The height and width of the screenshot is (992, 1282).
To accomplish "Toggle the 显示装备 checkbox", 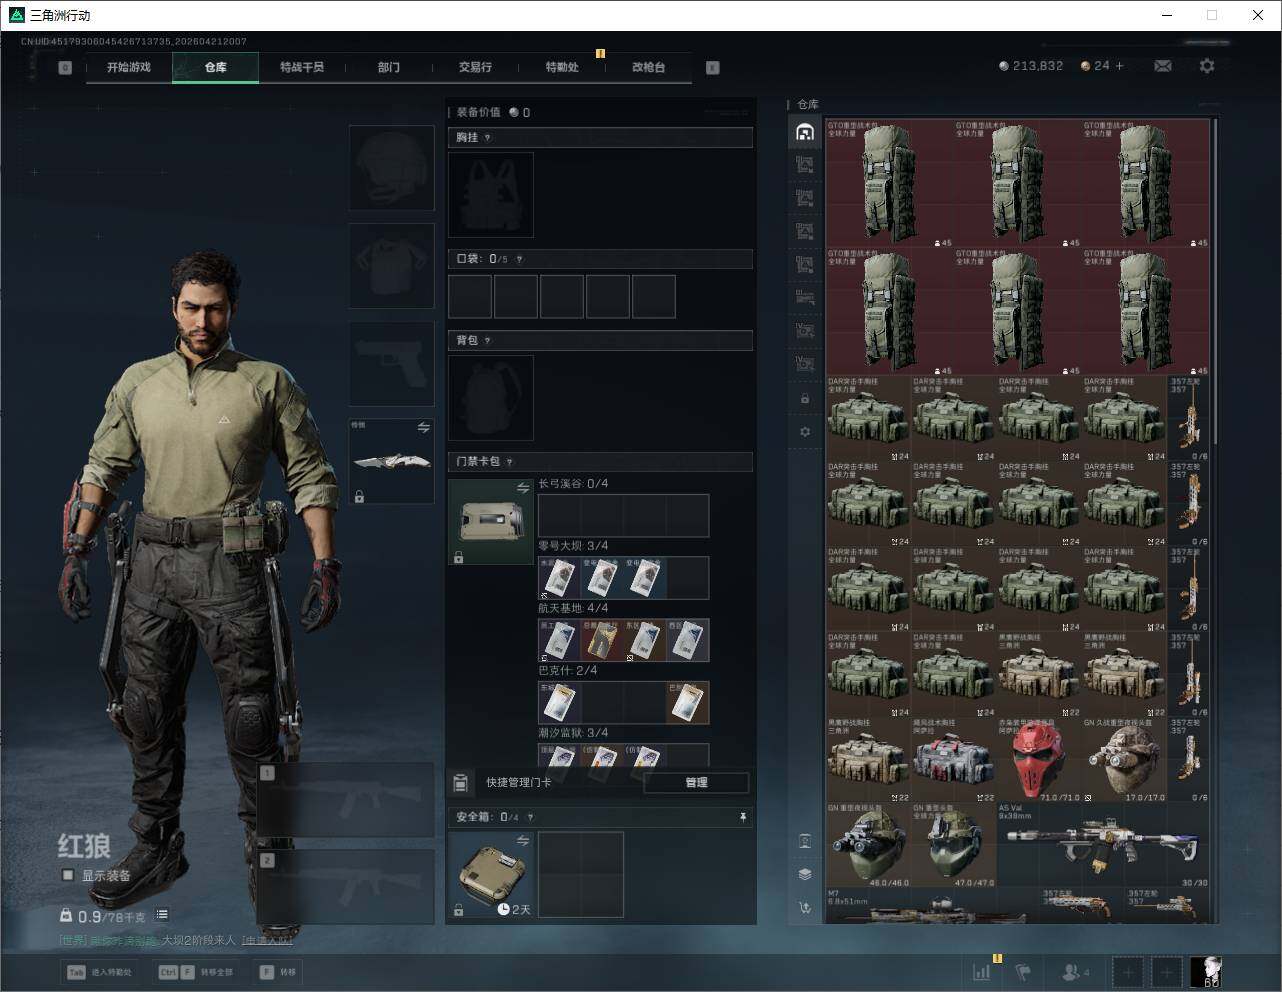I will 68,875.
